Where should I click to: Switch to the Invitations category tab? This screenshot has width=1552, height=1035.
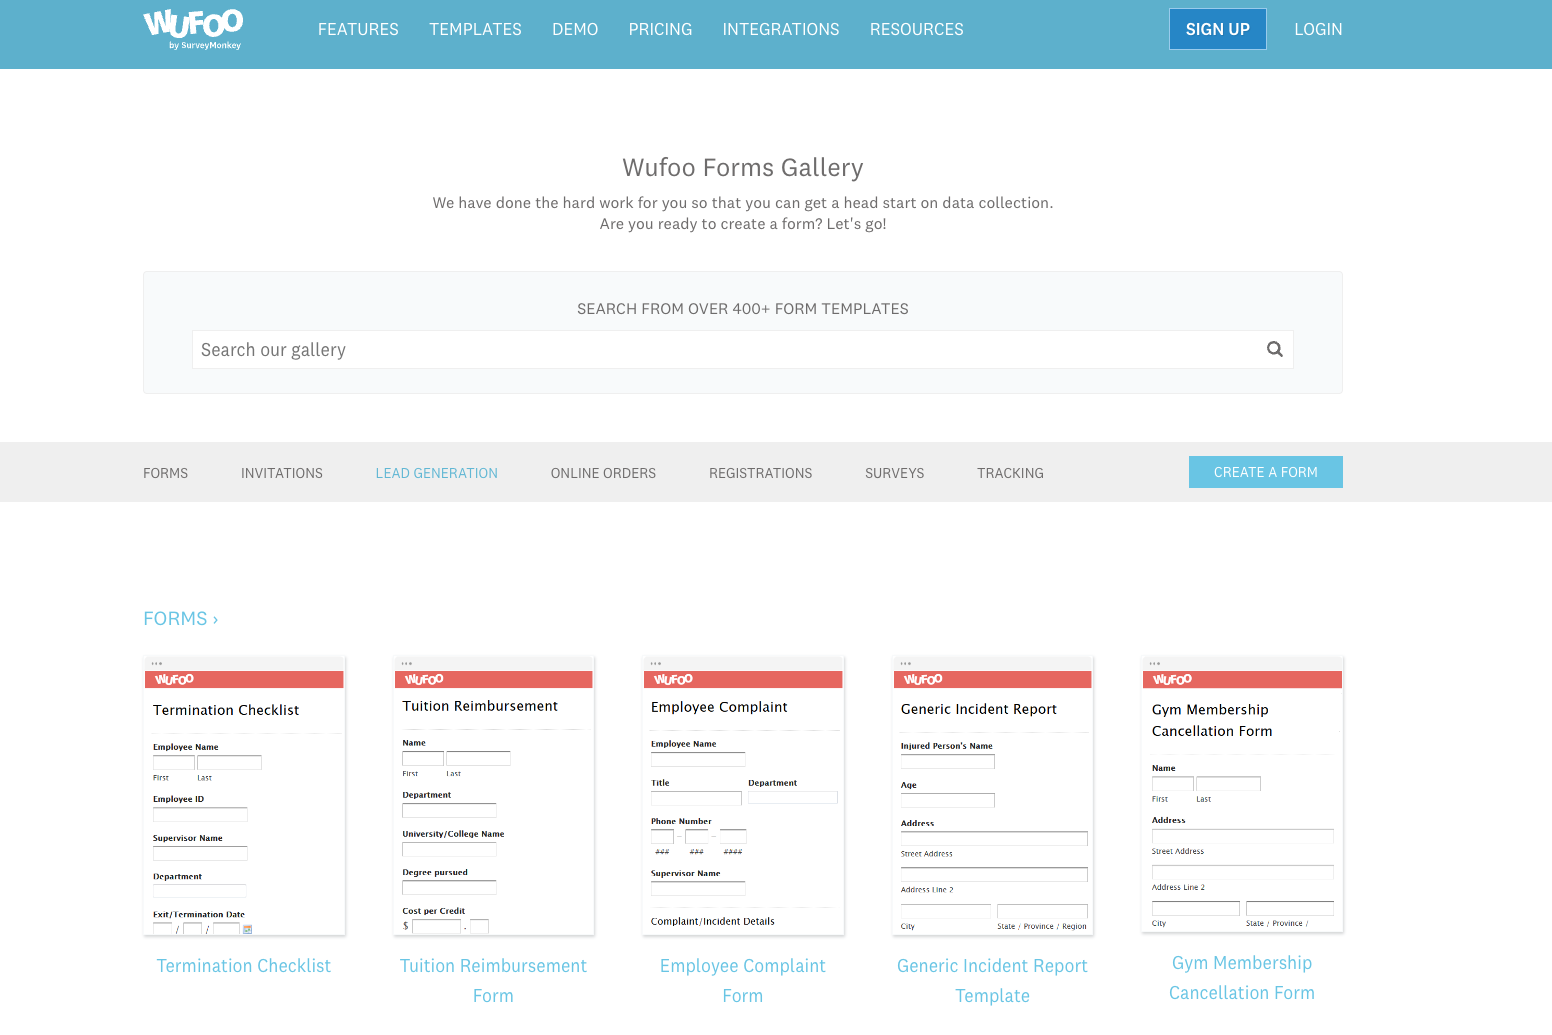(x=282, y=473)
